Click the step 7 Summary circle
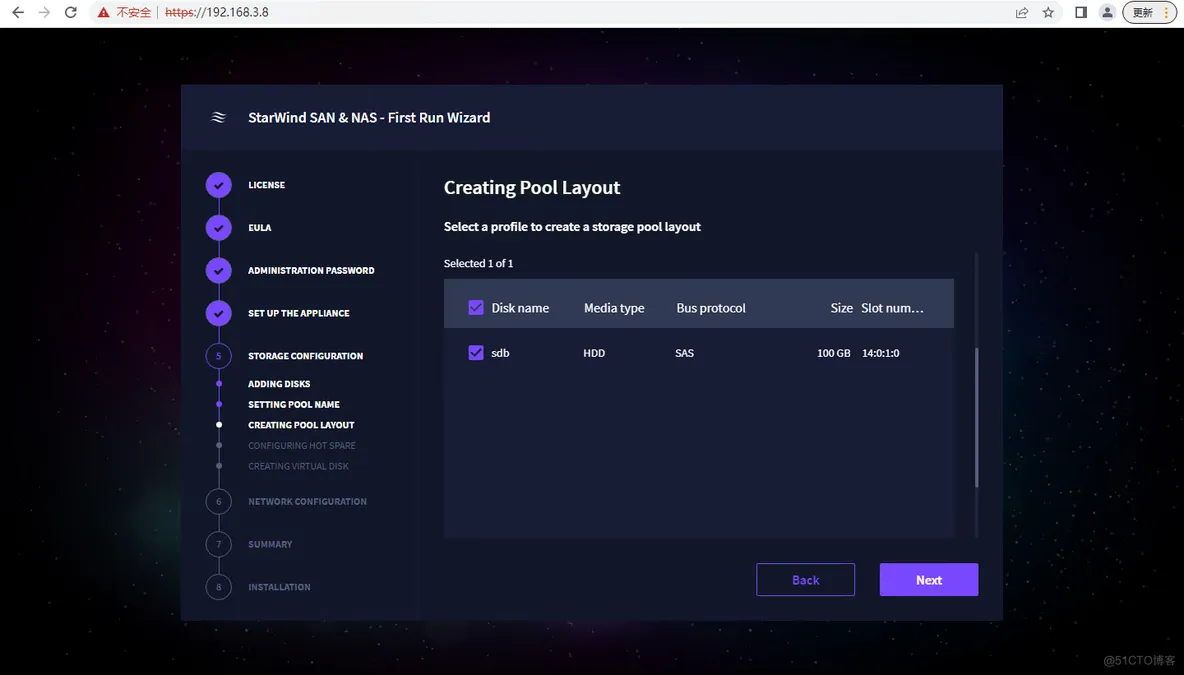The height and width of the screenshot is (675, 1184). click(x=219, y=544)
